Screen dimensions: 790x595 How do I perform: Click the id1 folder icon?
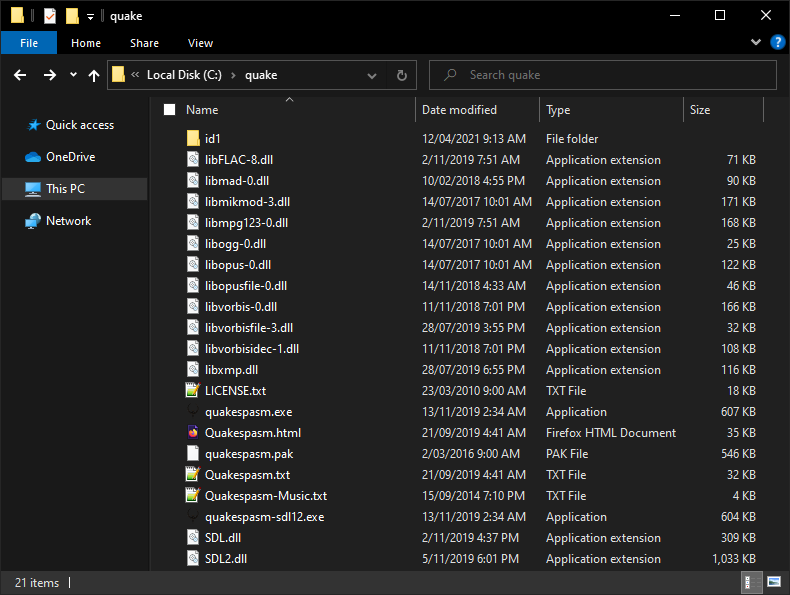(x=193, y=139)
